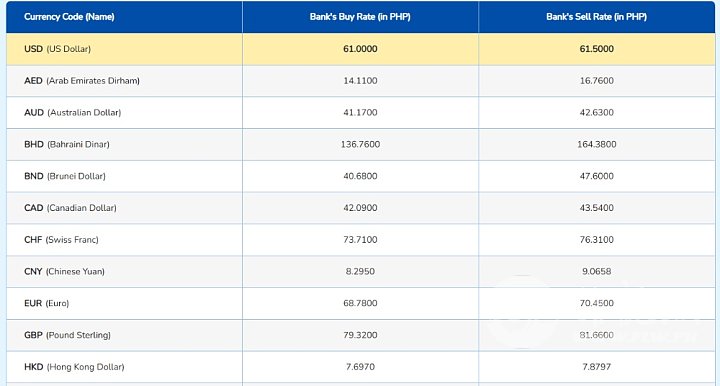Click BND sell rate 47.6000
The image size is (720, 386).
pyautogui.click(x=596, y=176)
